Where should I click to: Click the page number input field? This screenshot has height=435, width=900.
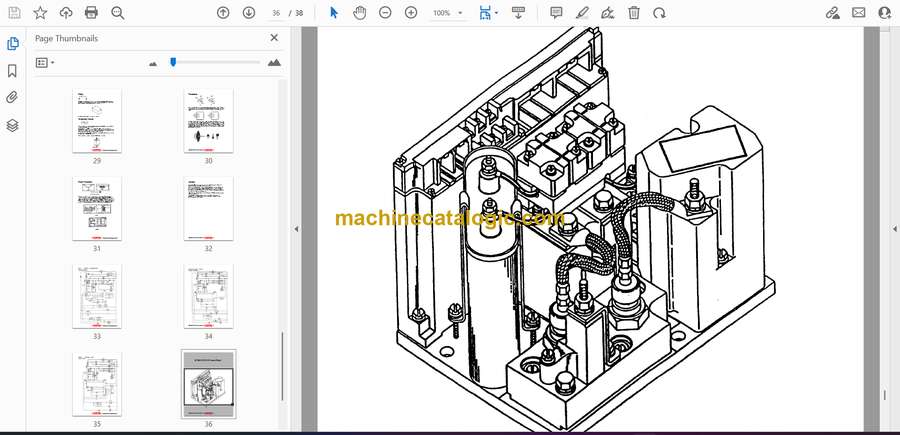(274, 13)
